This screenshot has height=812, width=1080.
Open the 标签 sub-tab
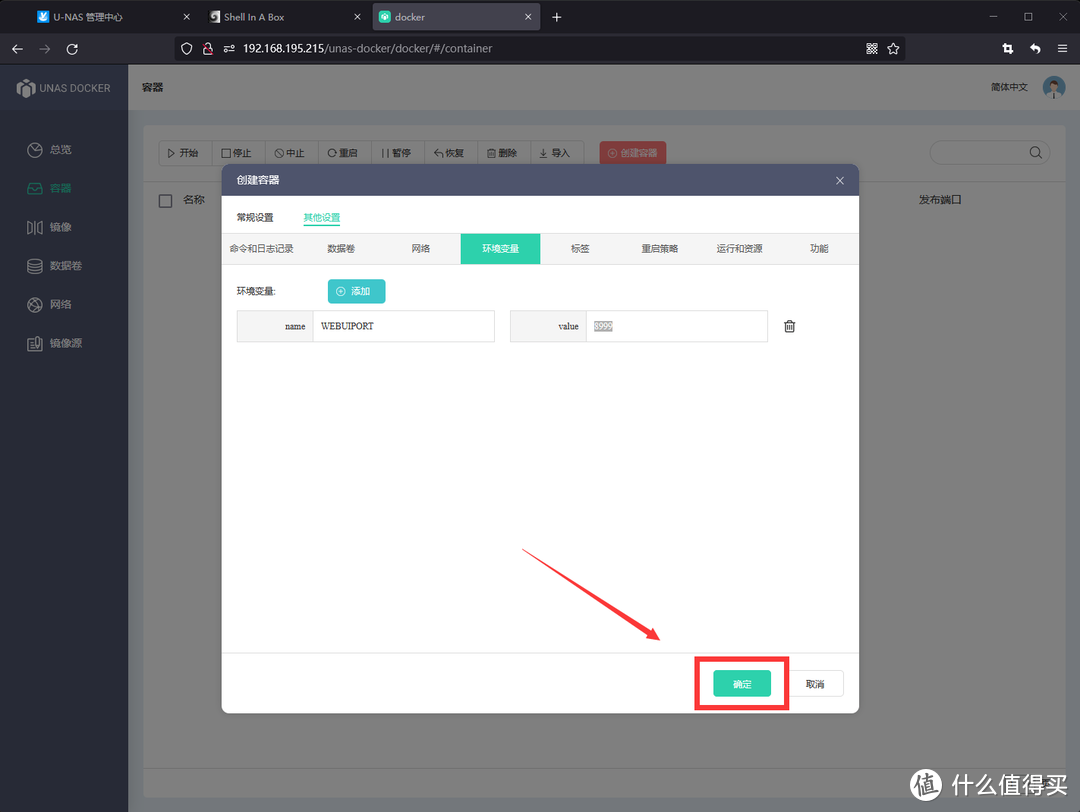click(580, 249)
